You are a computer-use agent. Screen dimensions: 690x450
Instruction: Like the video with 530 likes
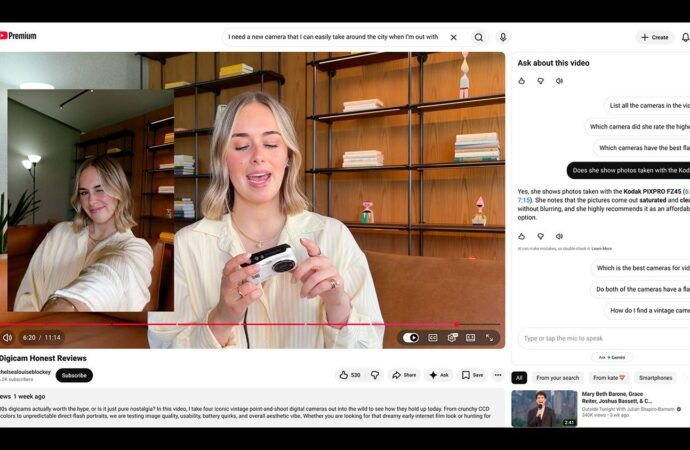[350, 375]
